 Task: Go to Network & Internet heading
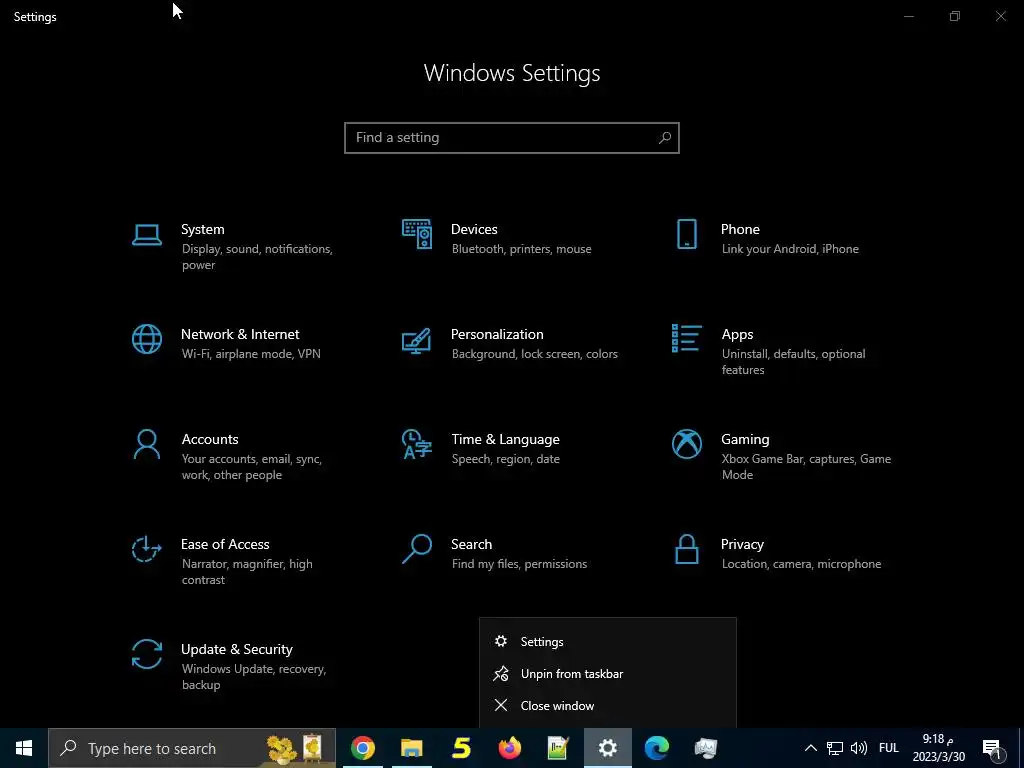240,334
